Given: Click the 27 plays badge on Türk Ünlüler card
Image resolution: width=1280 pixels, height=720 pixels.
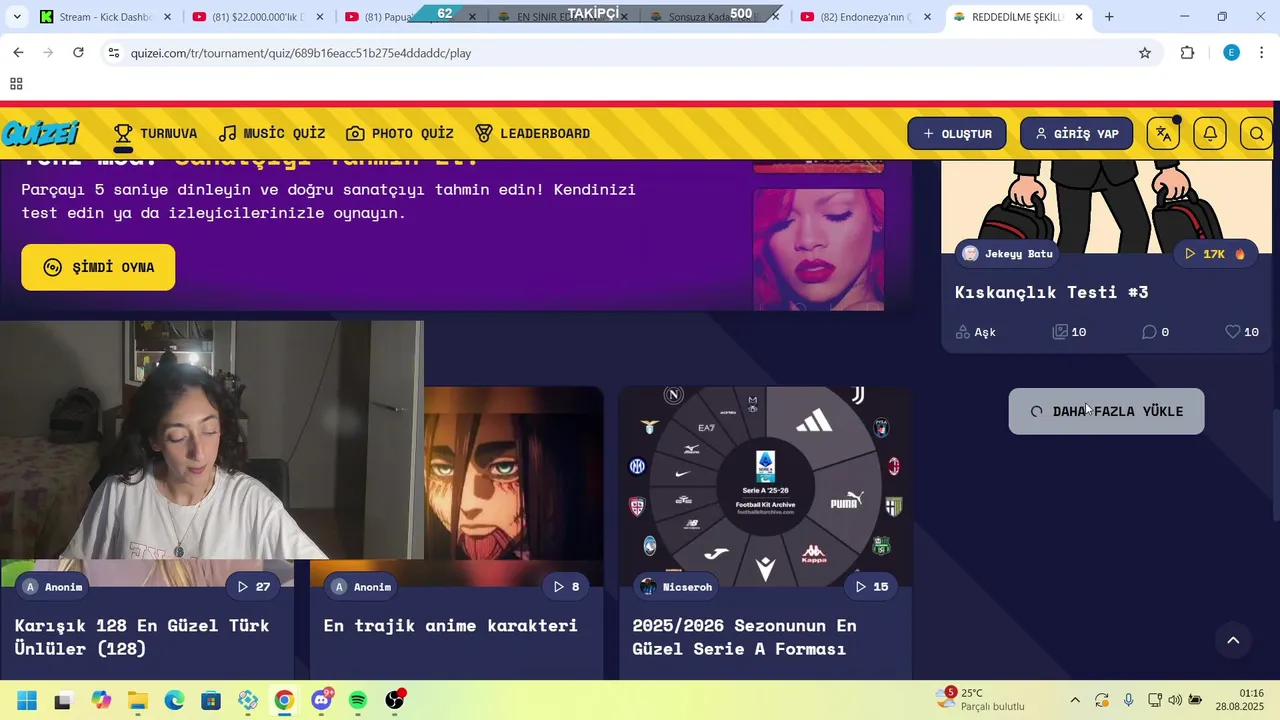Looking at the screenshot, I should click(253, 587).
